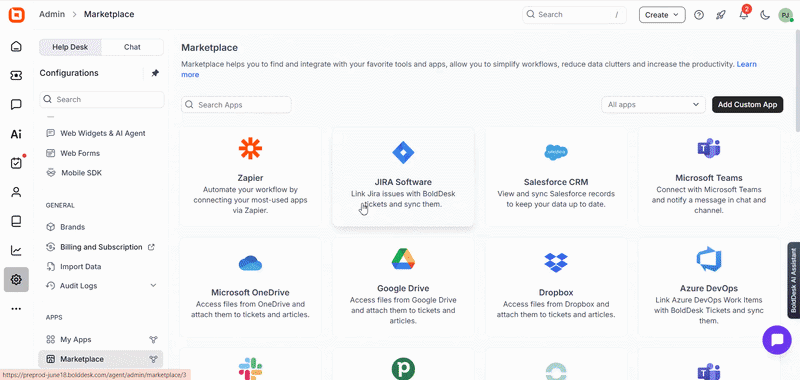This screenshot has width=800, height=380.
Task: Open the Chat bubble icon in left rail
Action: (x=16, y=105)
